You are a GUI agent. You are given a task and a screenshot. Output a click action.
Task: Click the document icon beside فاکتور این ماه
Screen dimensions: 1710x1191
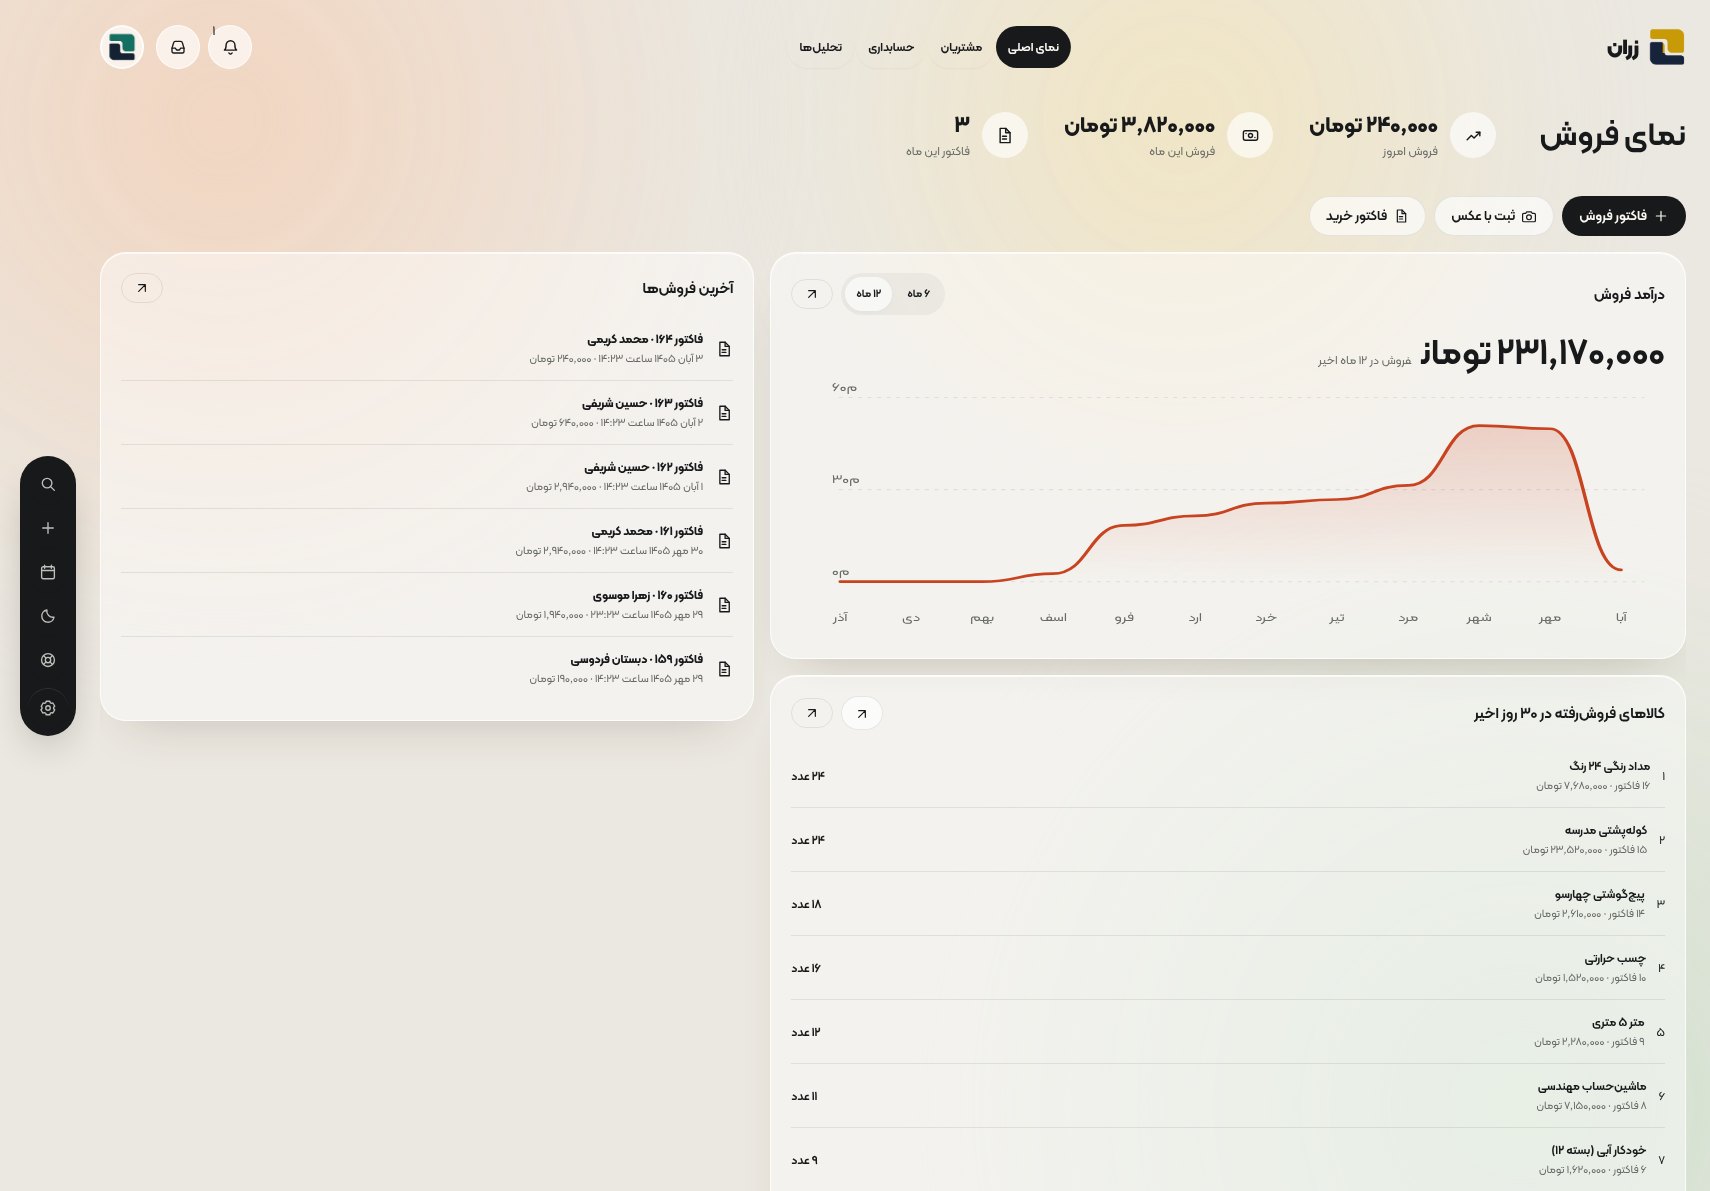point(1005,135)
